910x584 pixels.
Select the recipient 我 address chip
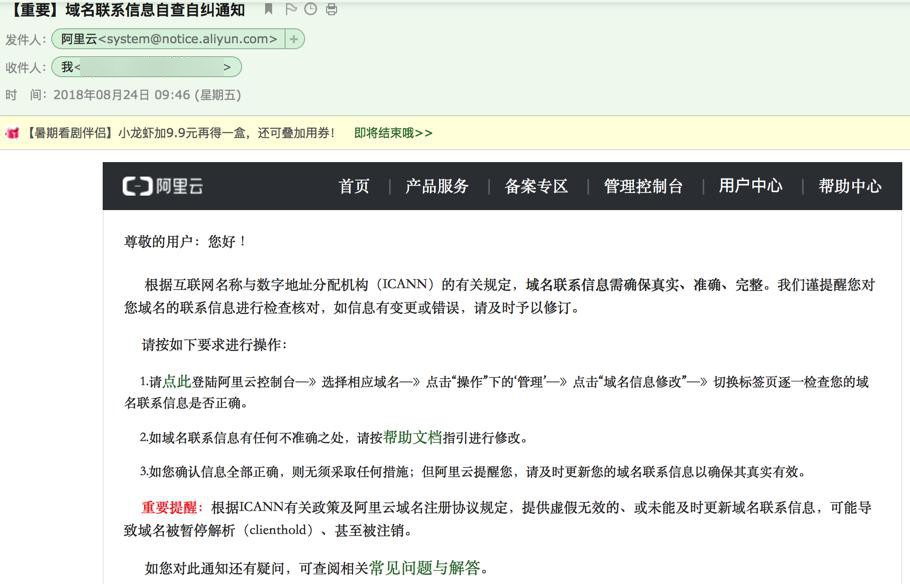(x=146, y=67)
